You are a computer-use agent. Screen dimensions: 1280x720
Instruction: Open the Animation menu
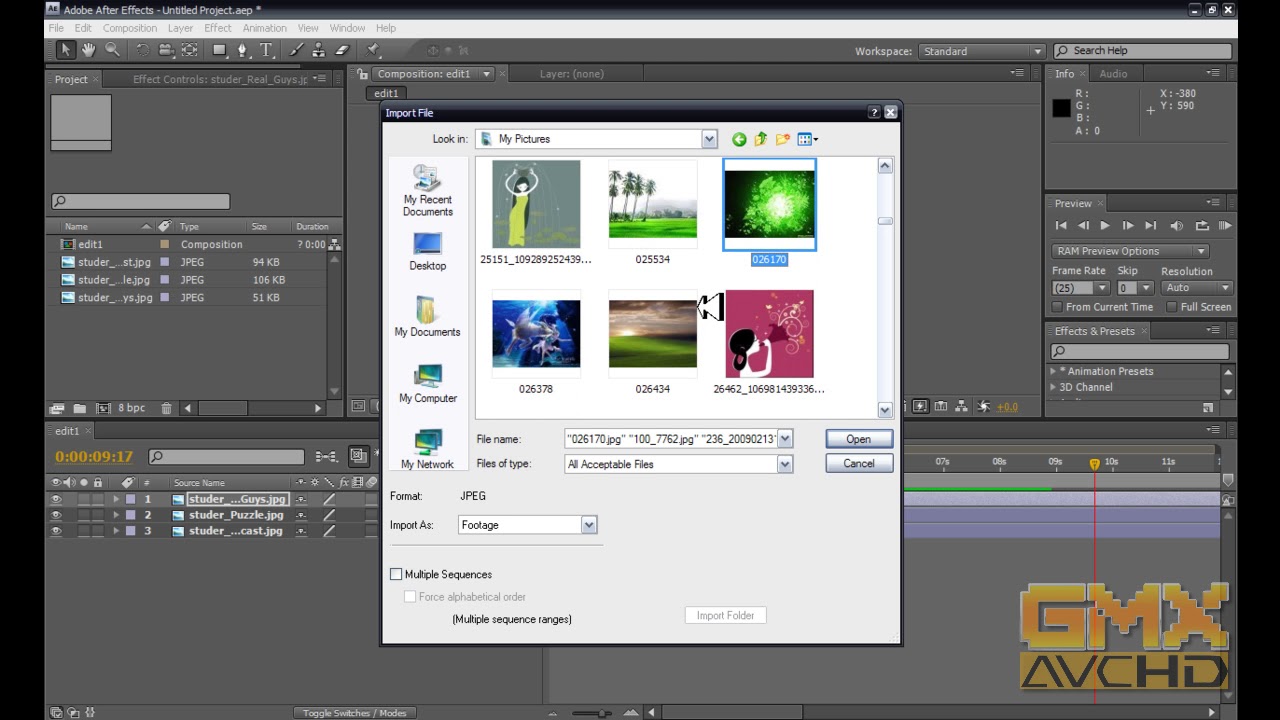pos(265,28)
